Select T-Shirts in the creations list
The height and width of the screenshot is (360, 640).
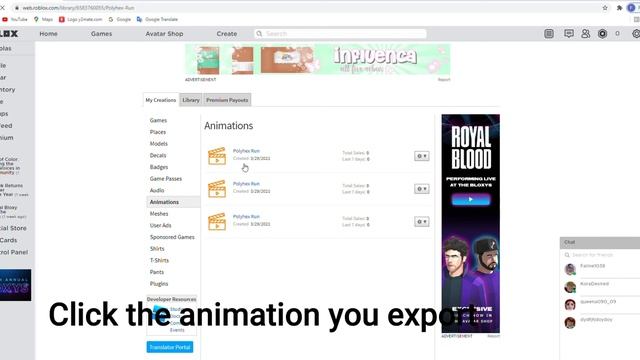[159, 260]
